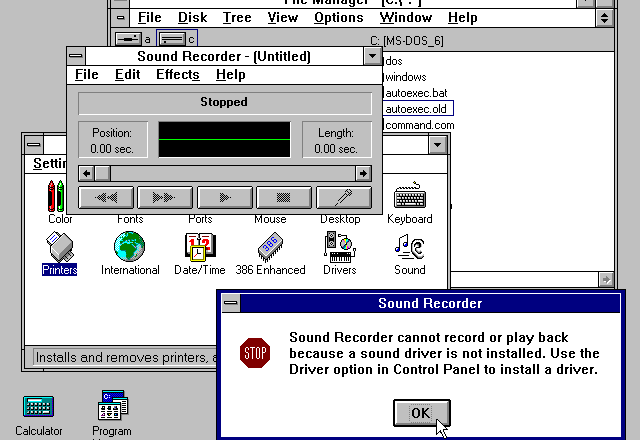
Task: Open the Window menu in File Manager
Action: pos(406,18)
